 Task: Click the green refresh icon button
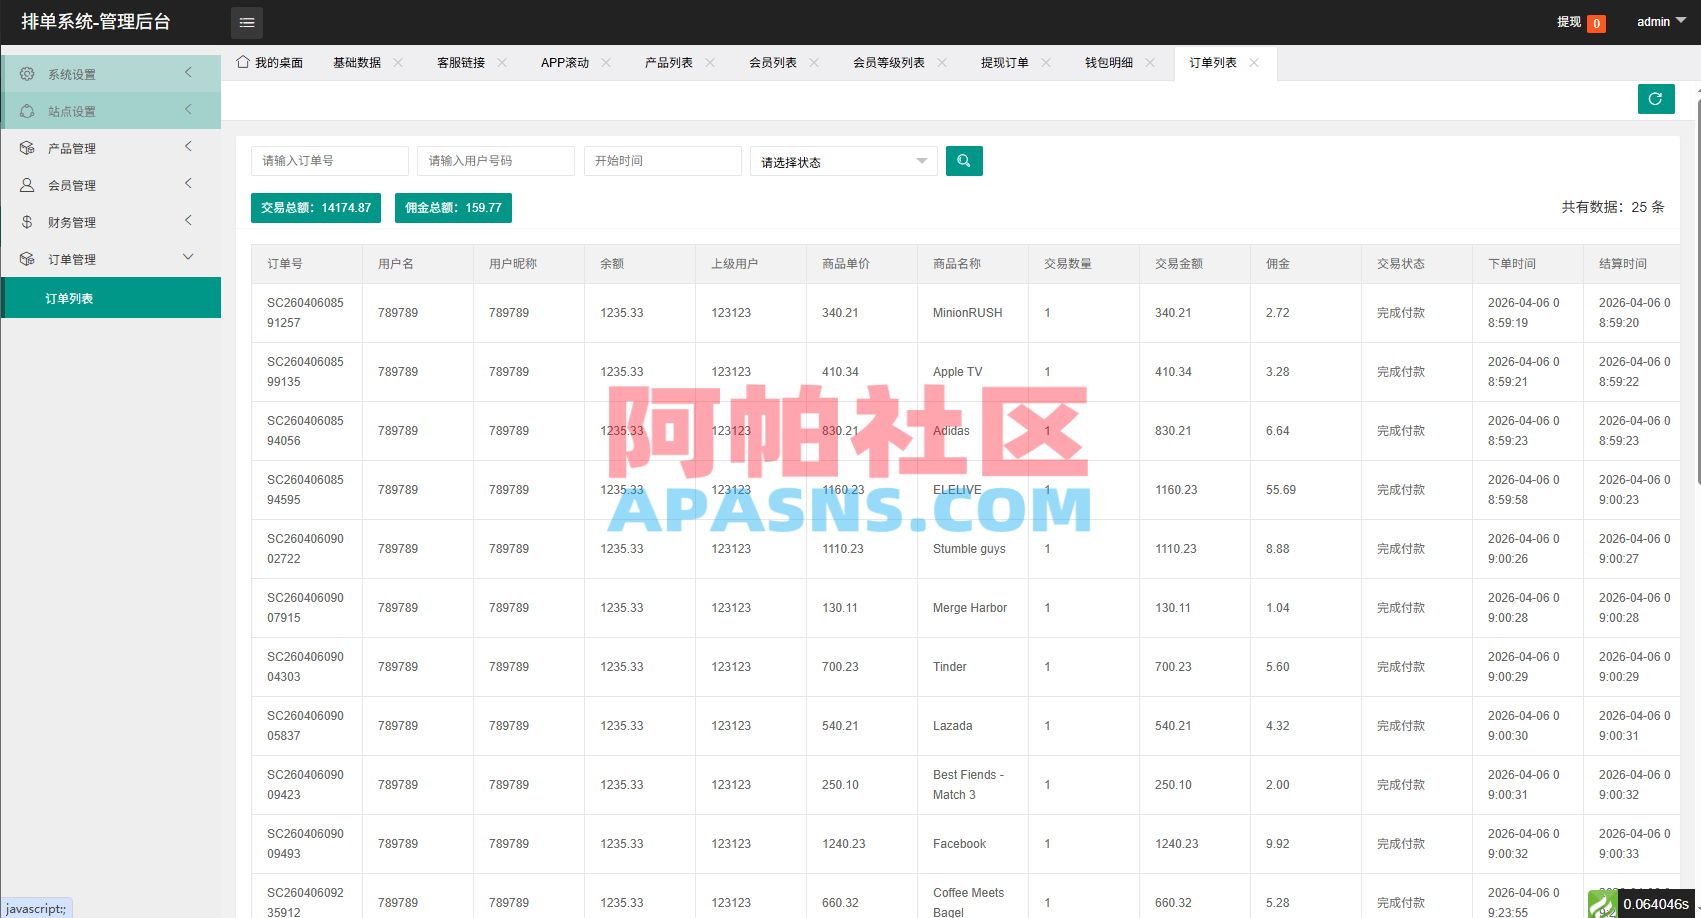tap(1656, 99)
